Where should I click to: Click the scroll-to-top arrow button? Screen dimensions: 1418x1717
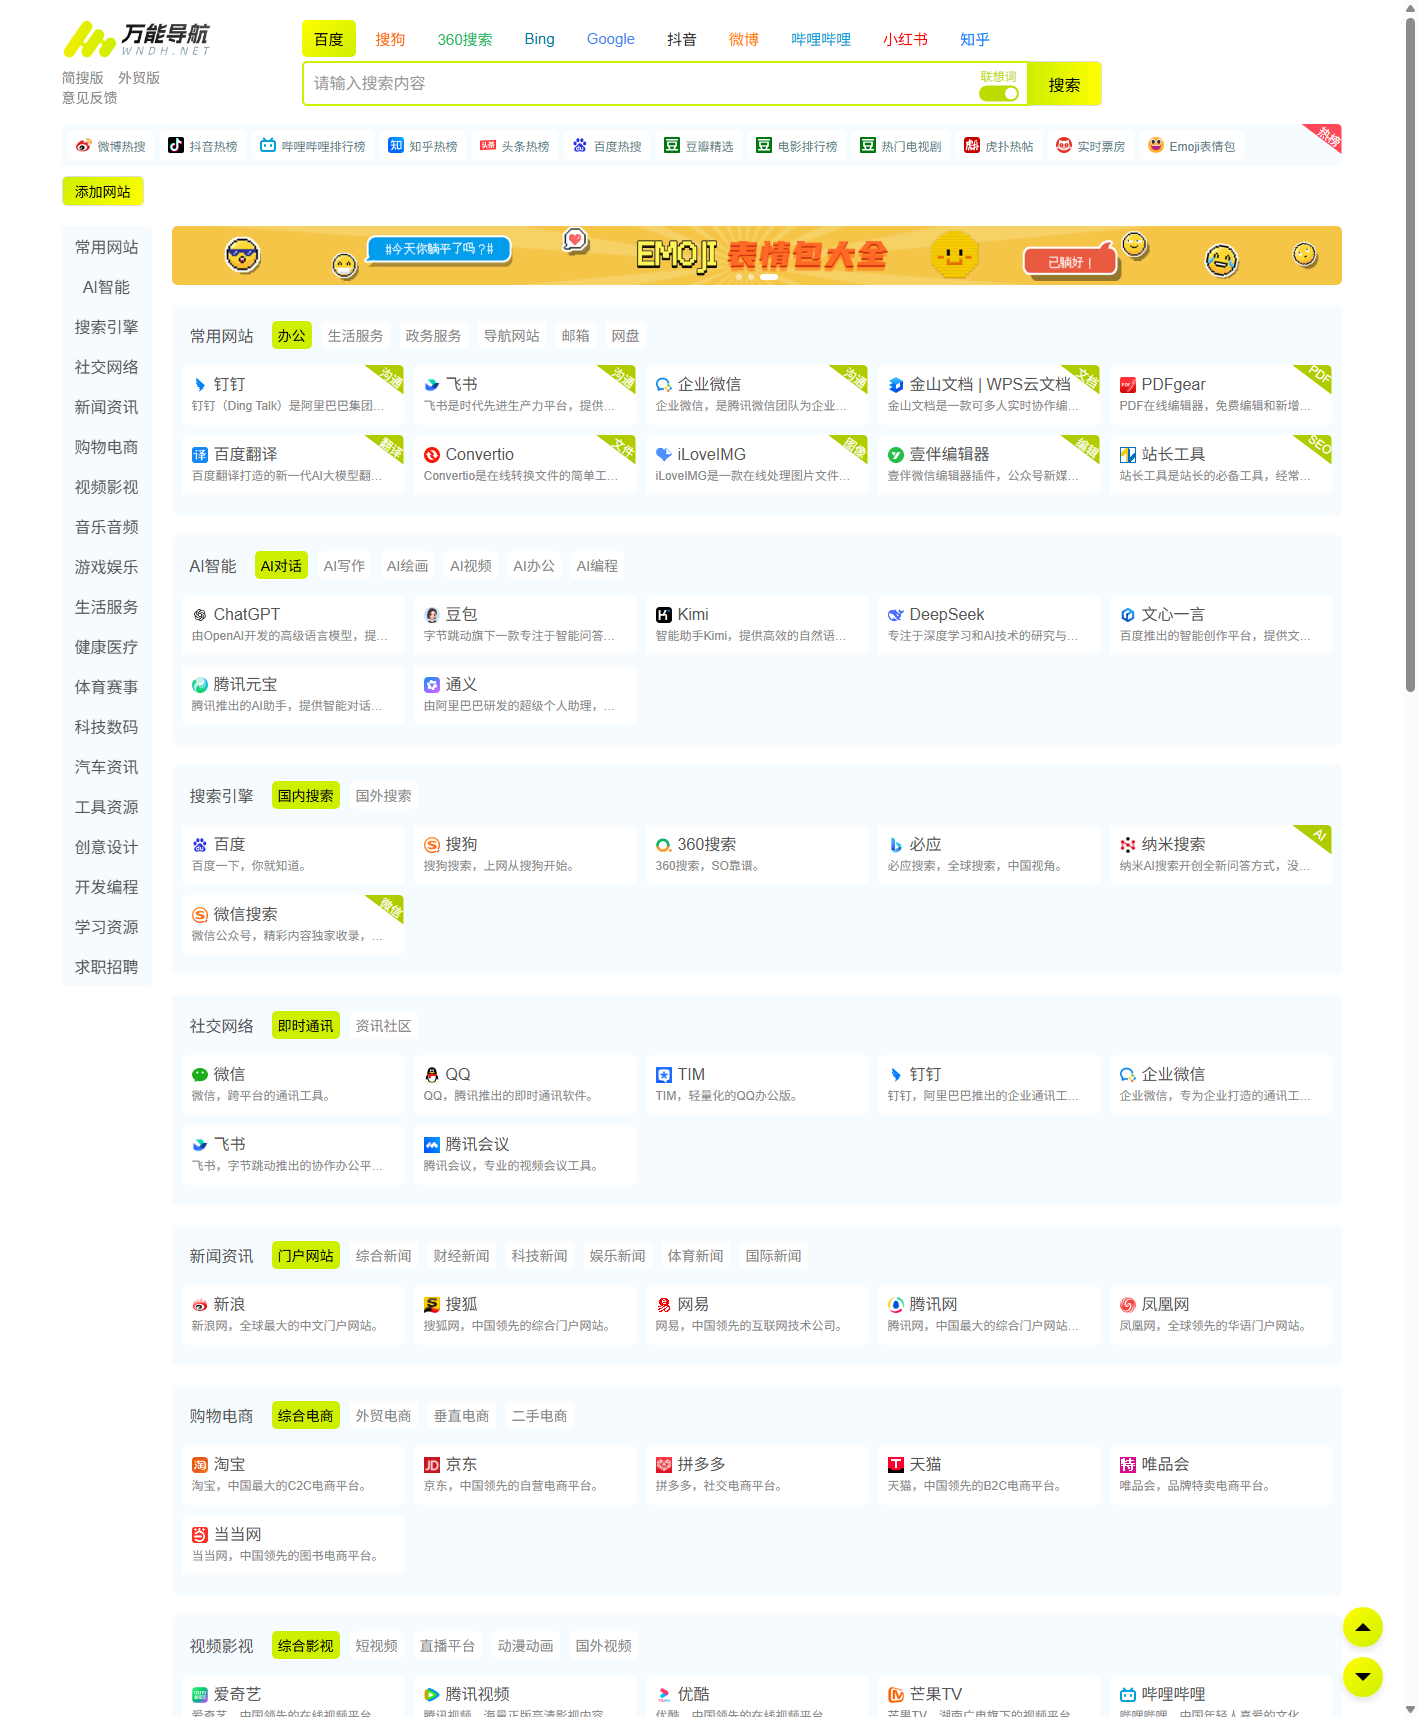[x=1362, y=1627]
